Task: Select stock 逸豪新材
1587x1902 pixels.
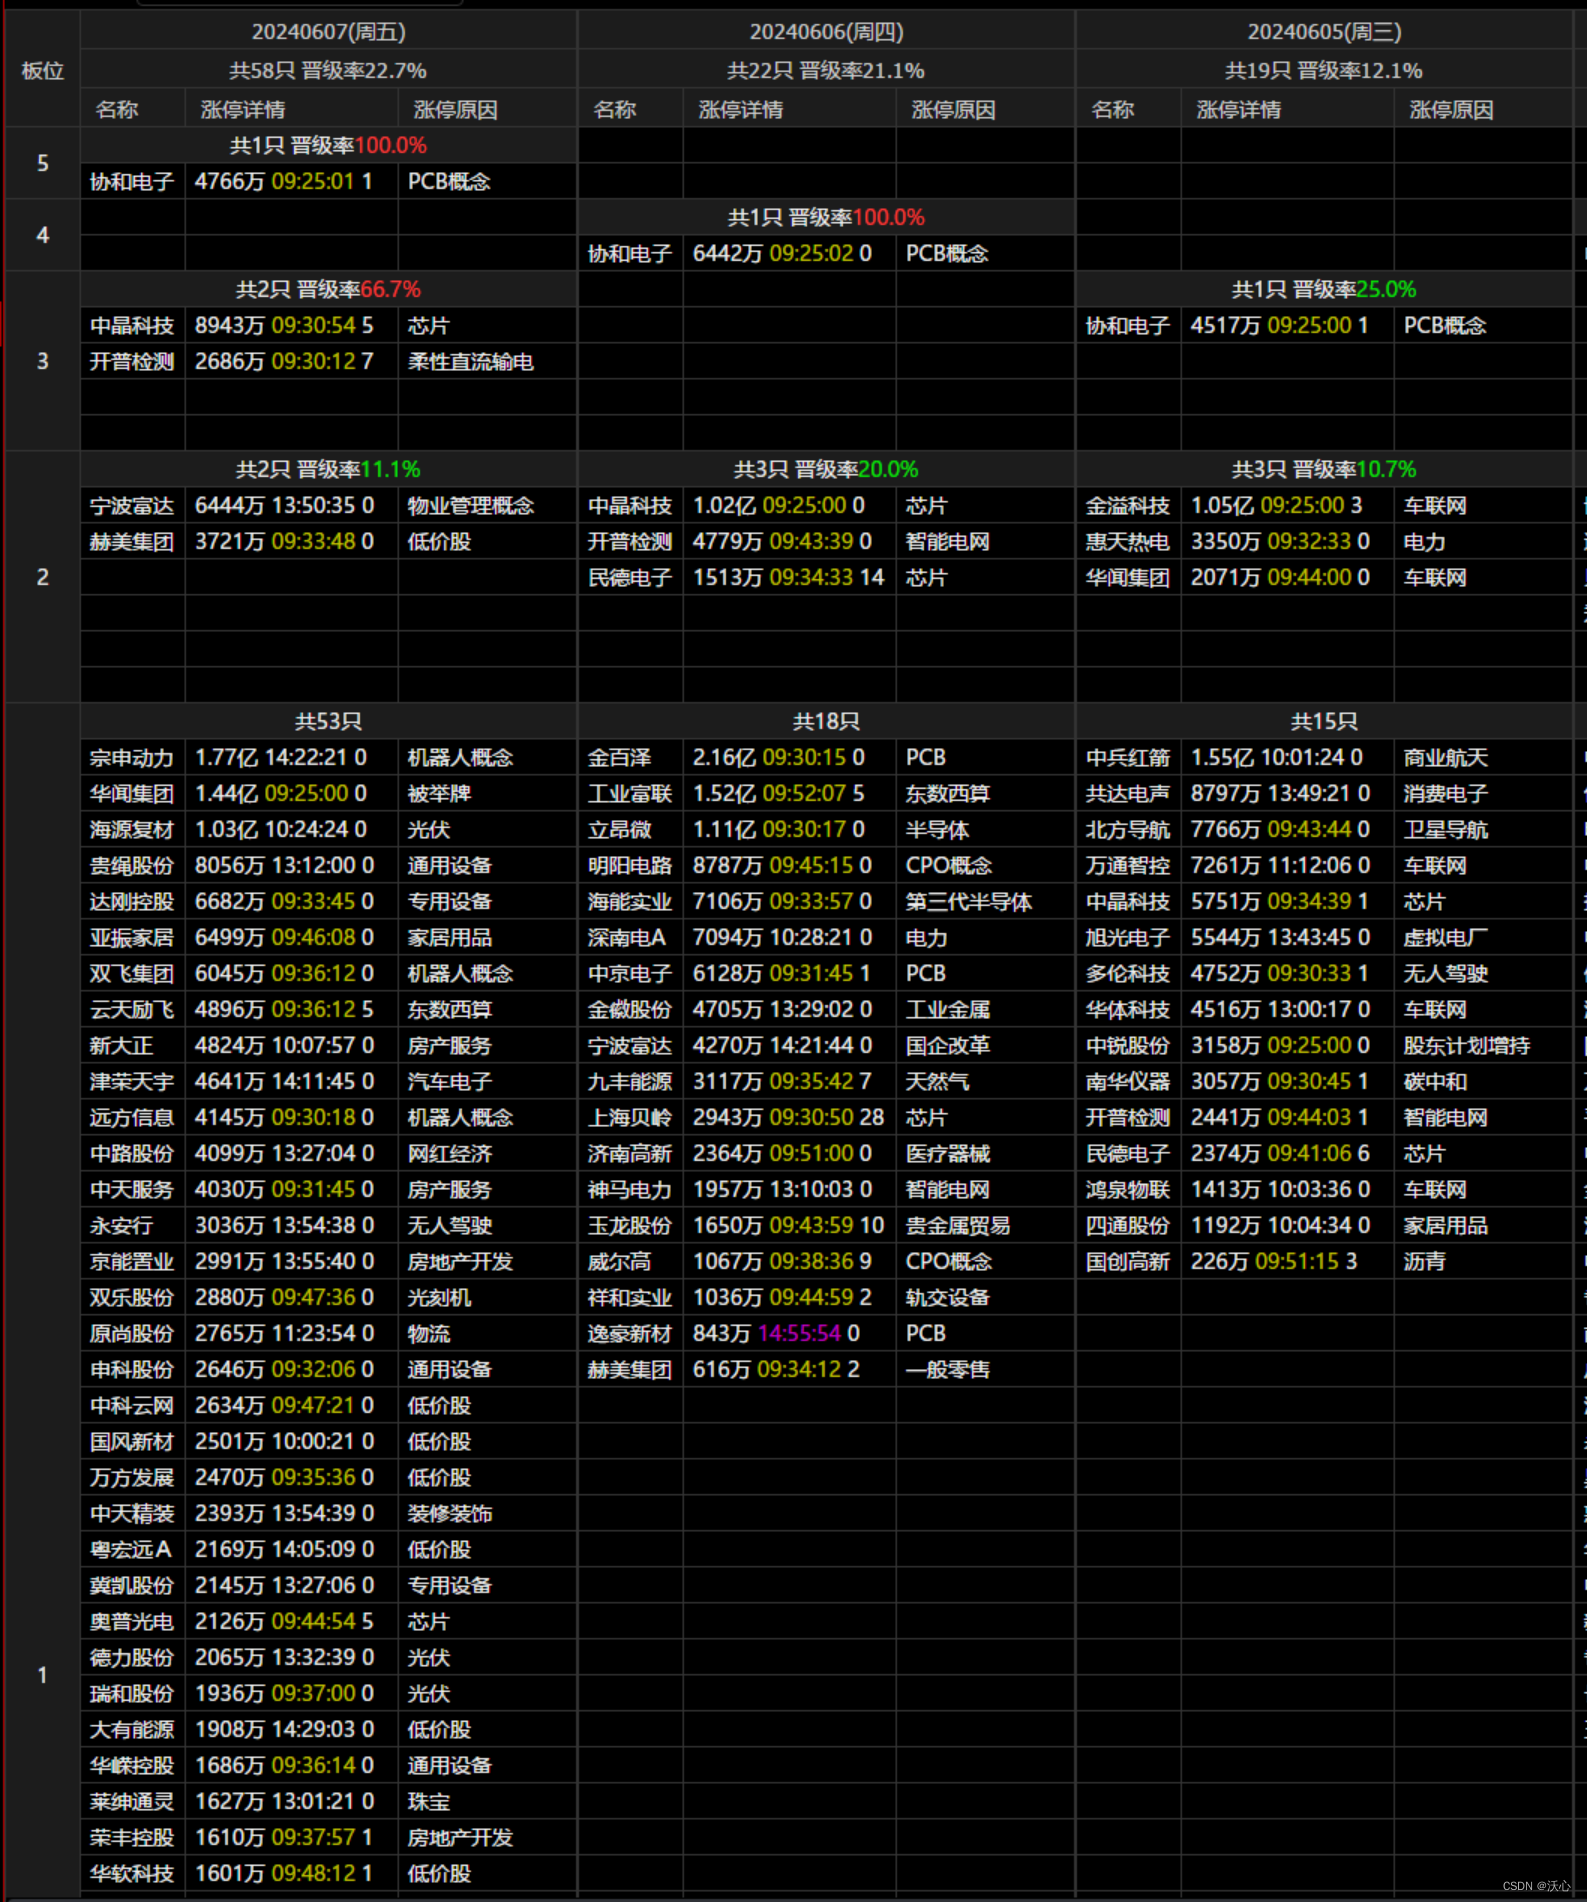Action: 630,1334
